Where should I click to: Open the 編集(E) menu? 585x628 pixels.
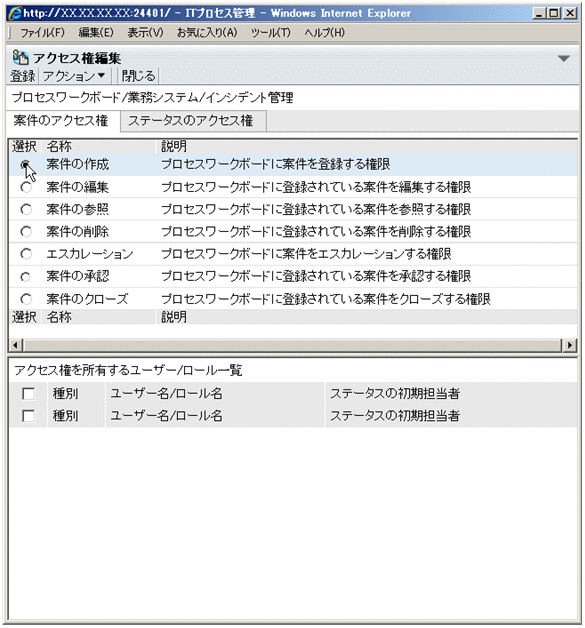[96, 32]
